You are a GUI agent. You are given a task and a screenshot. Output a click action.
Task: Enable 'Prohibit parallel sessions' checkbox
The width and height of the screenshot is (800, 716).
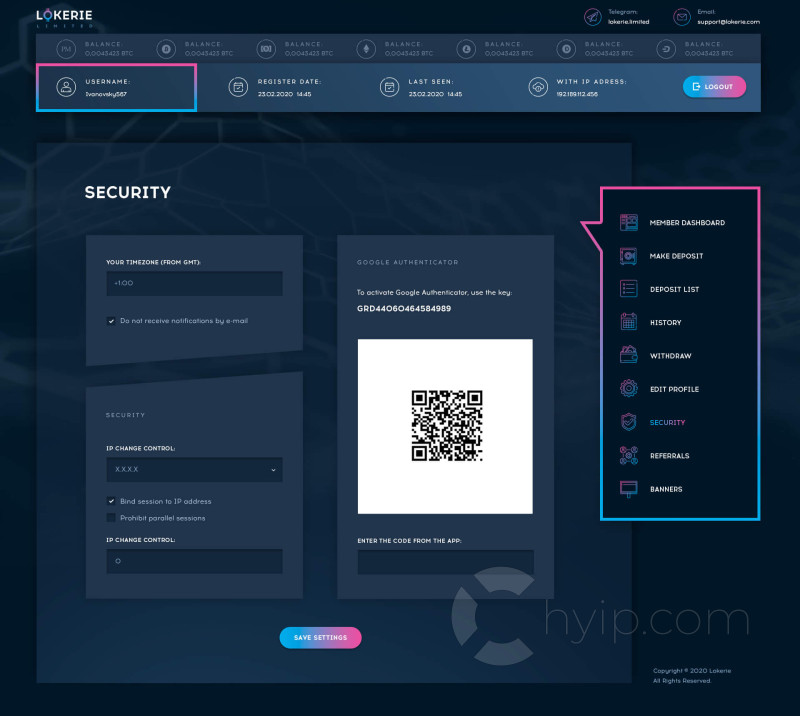click(111, 518)
